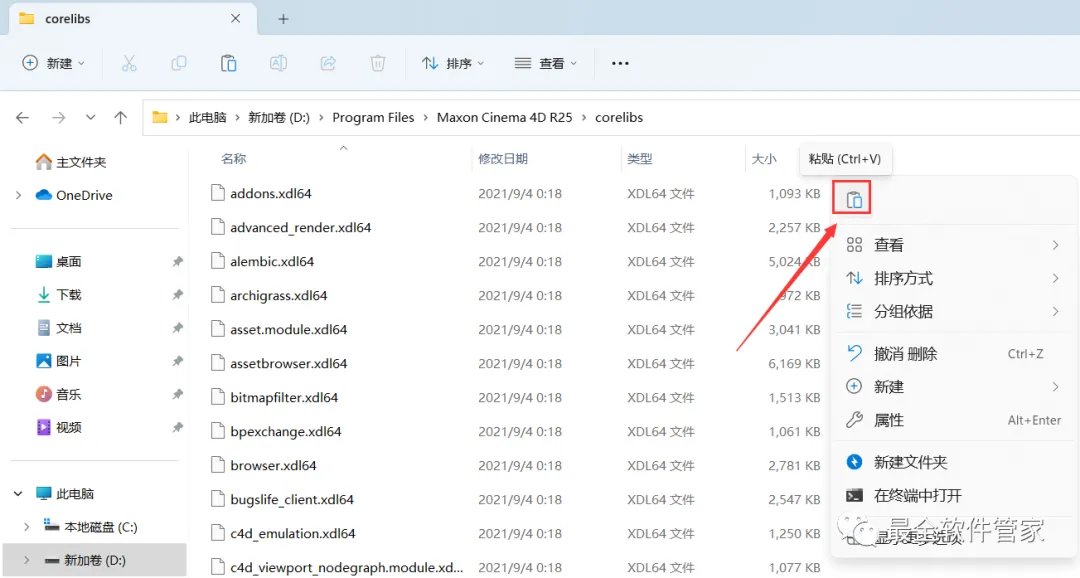
Task: Go back with the left arrow
Action: [23, 118]
